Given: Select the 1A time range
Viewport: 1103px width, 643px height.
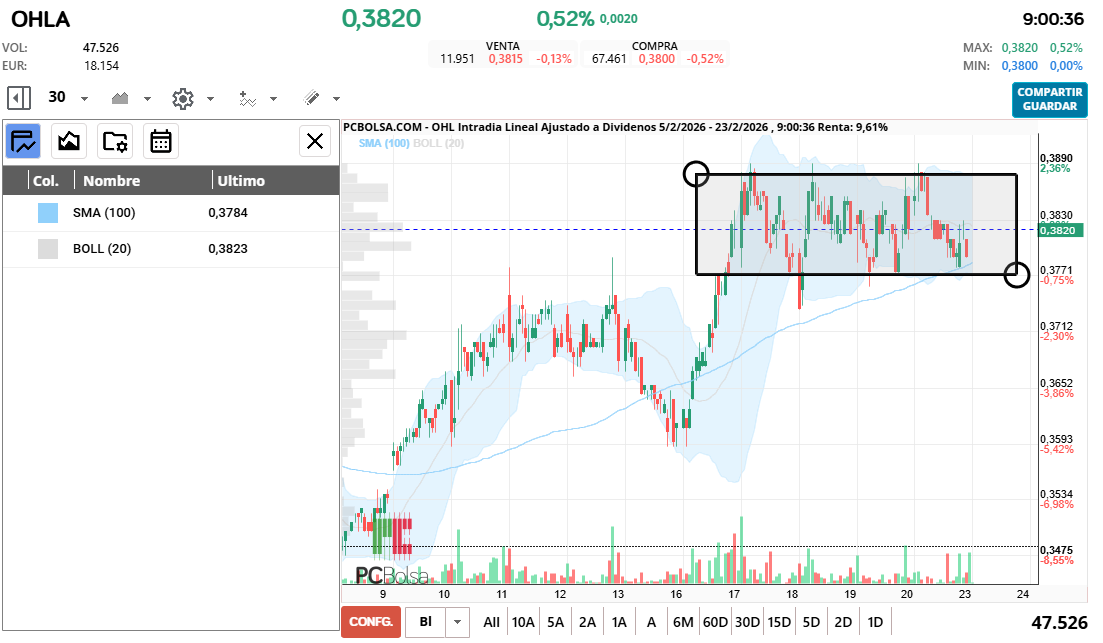Looking at the screenshot, I should click(x=619, y=622).
